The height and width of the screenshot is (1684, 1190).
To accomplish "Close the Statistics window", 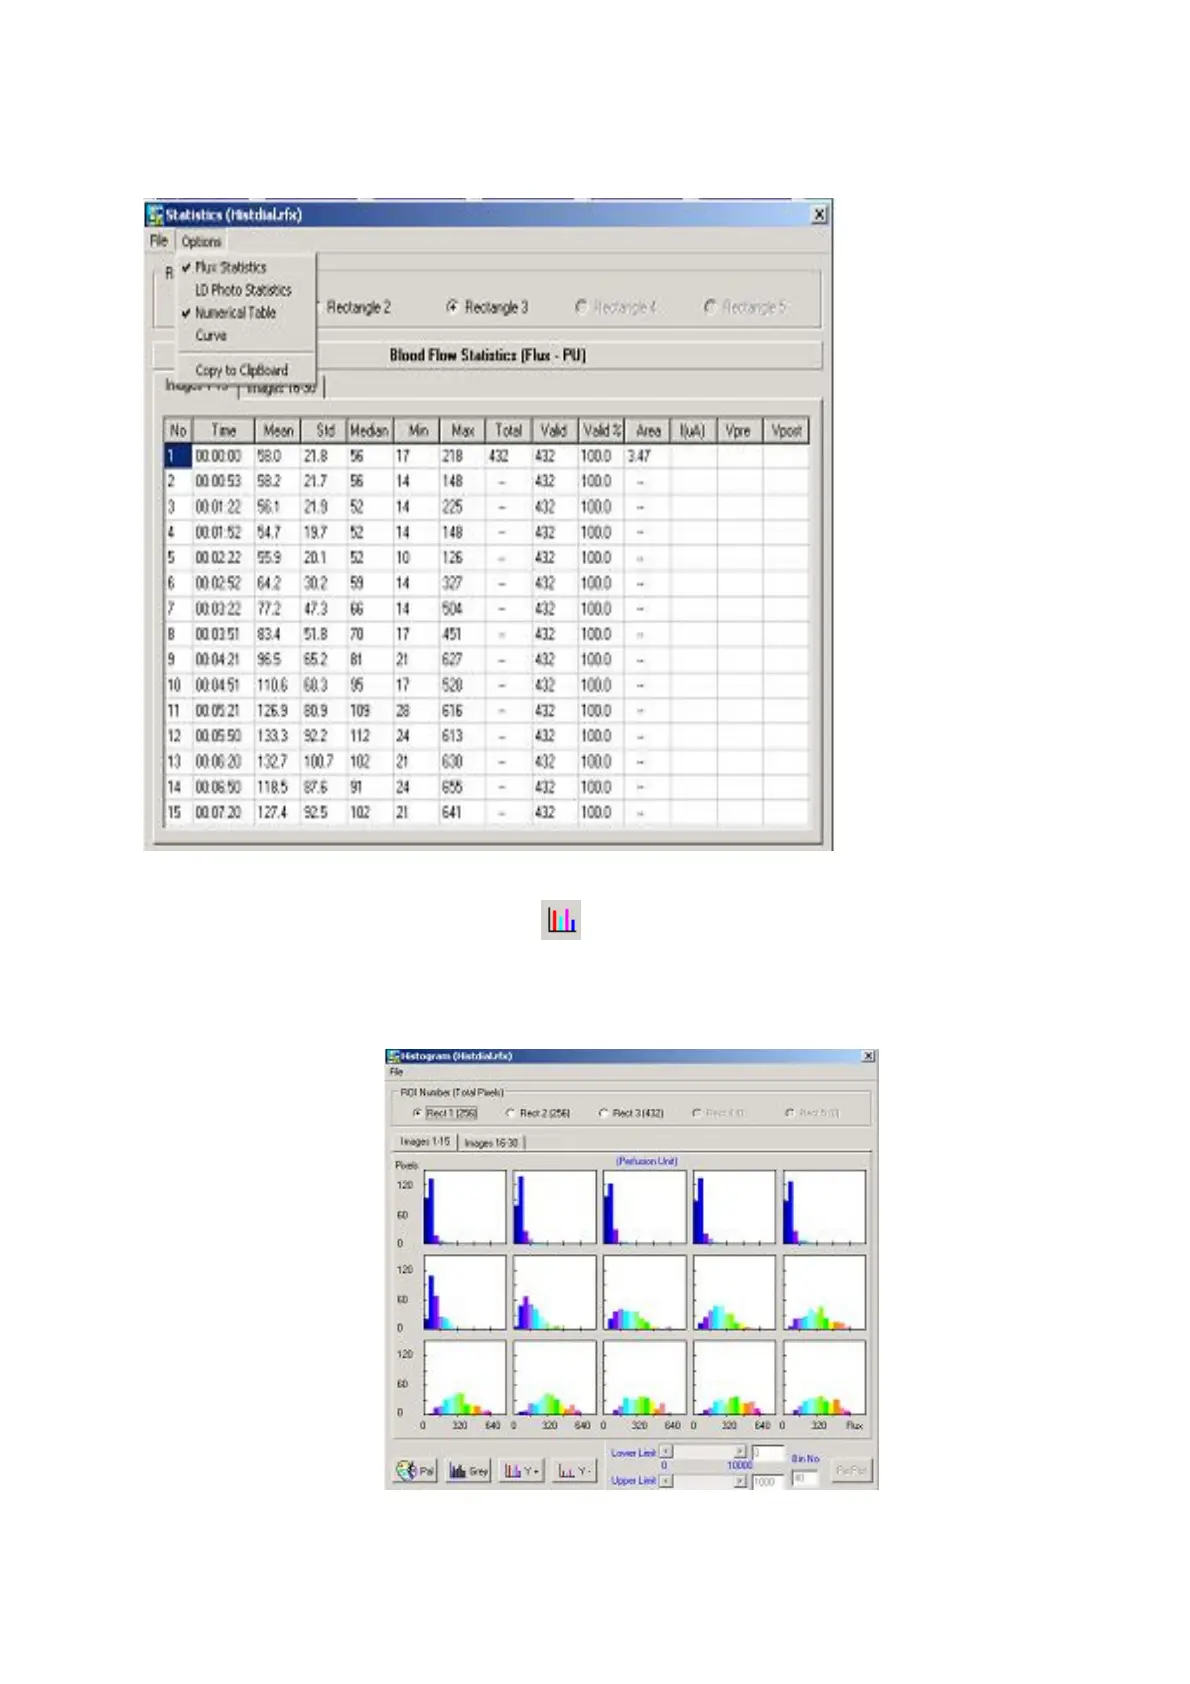I will [x=819, y=214].
